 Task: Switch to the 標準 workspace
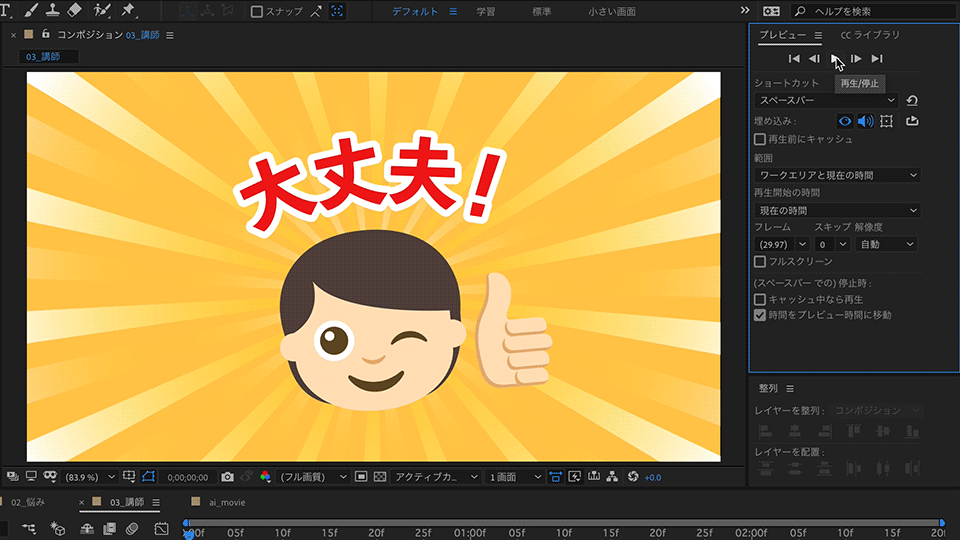(x=541, y=12)
